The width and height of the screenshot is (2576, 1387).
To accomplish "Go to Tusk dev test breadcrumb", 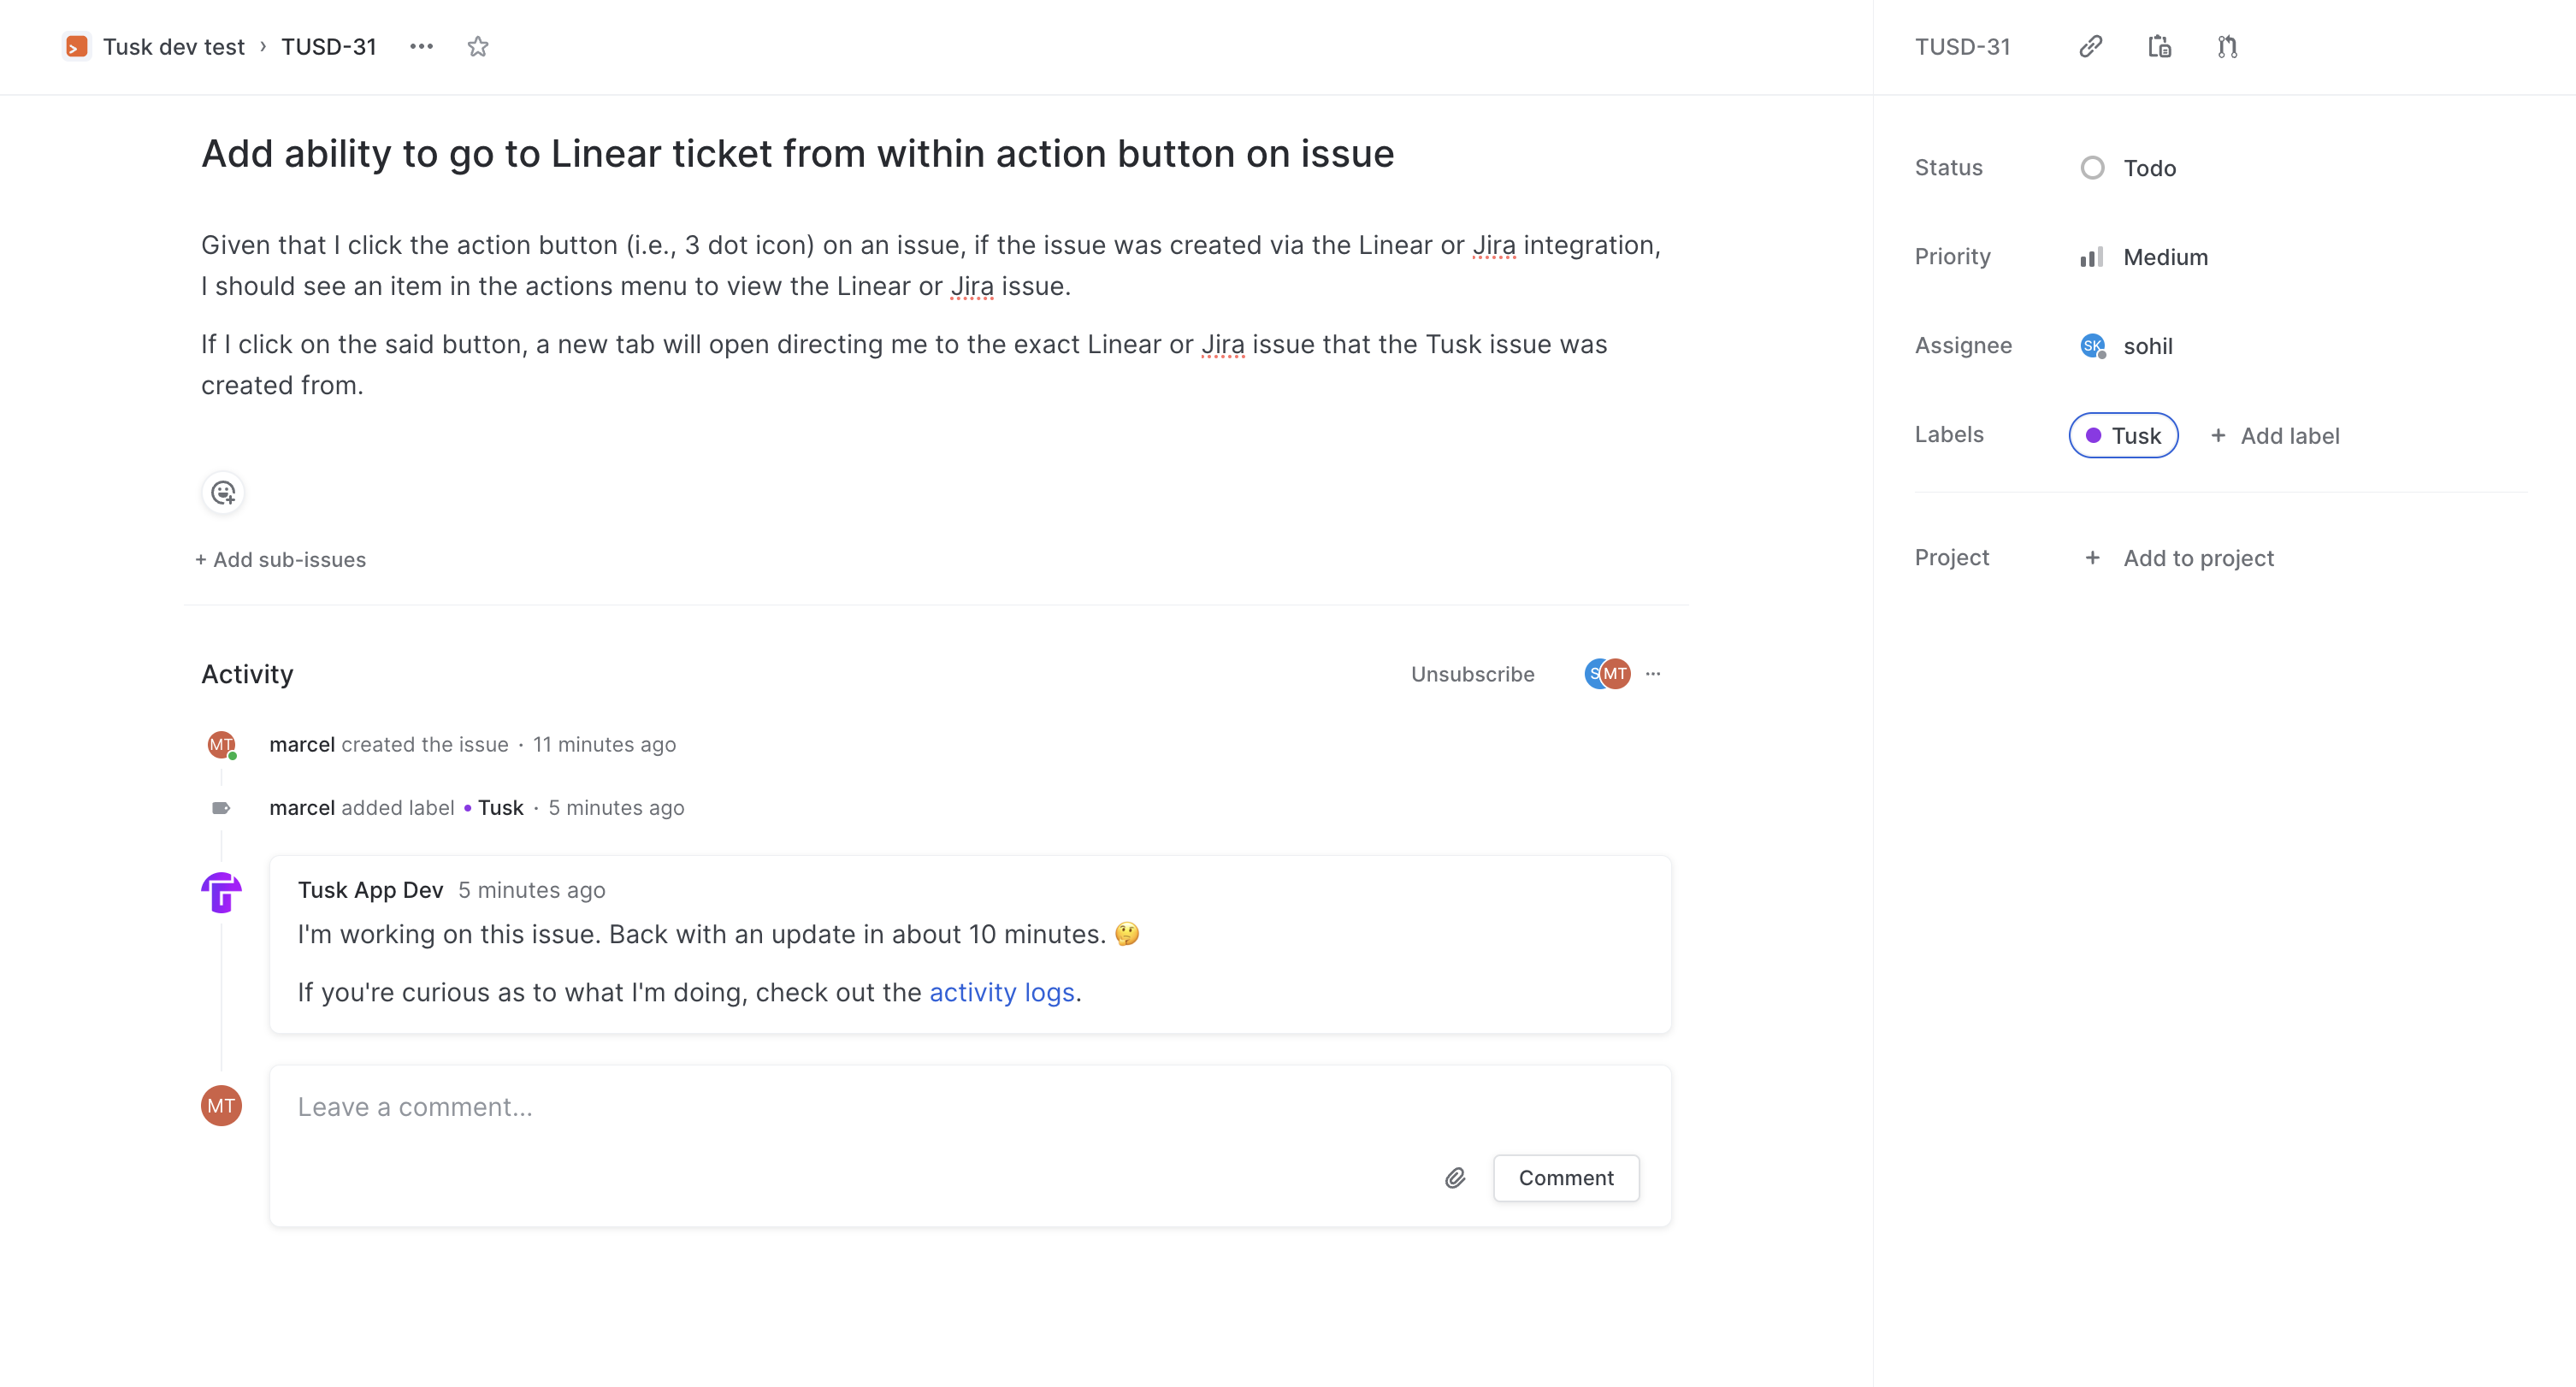I will click(174, 47).
